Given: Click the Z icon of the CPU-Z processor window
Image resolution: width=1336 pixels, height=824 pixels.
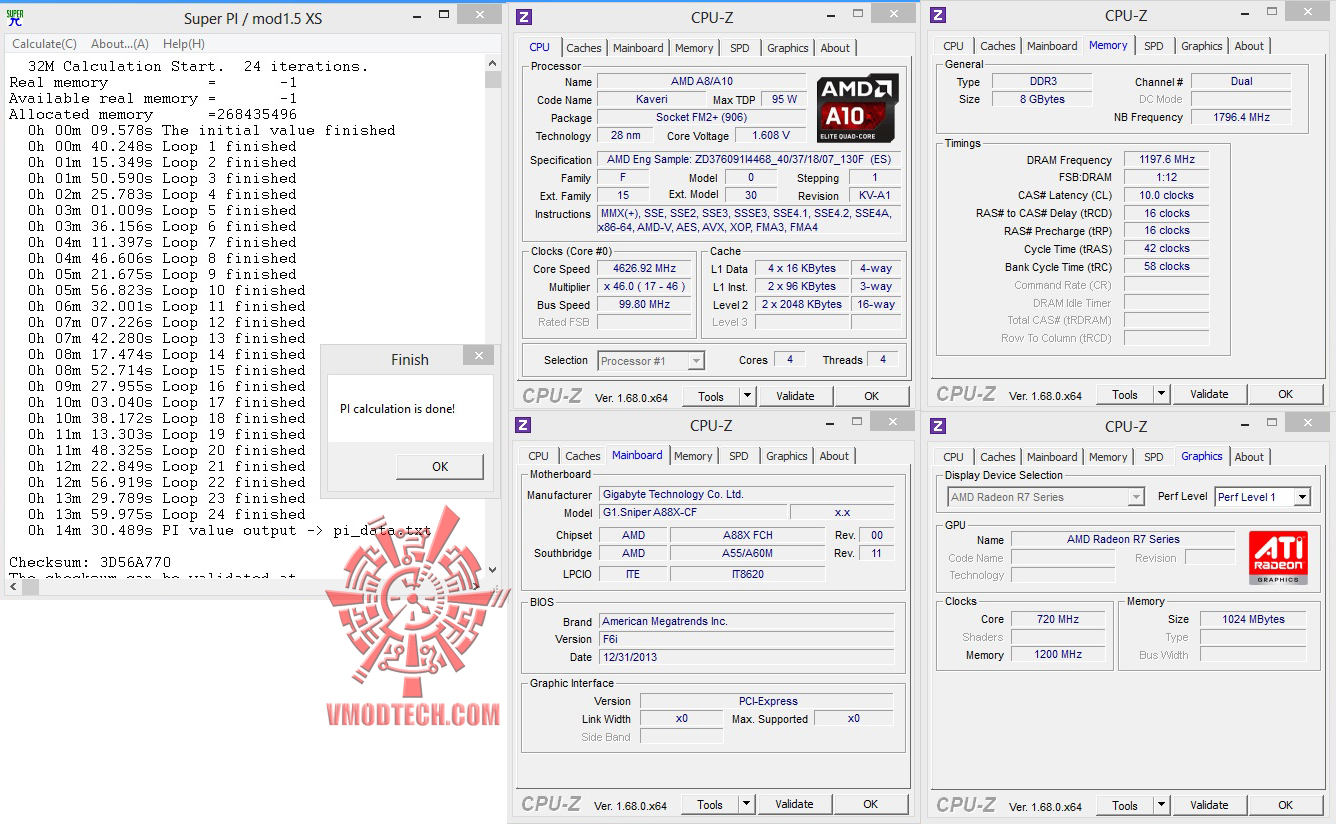Looking at the screenshot, I should point(523,17).
